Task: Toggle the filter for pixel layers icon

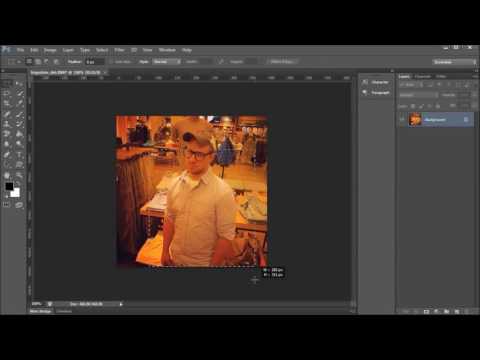Action: (430, 85)
